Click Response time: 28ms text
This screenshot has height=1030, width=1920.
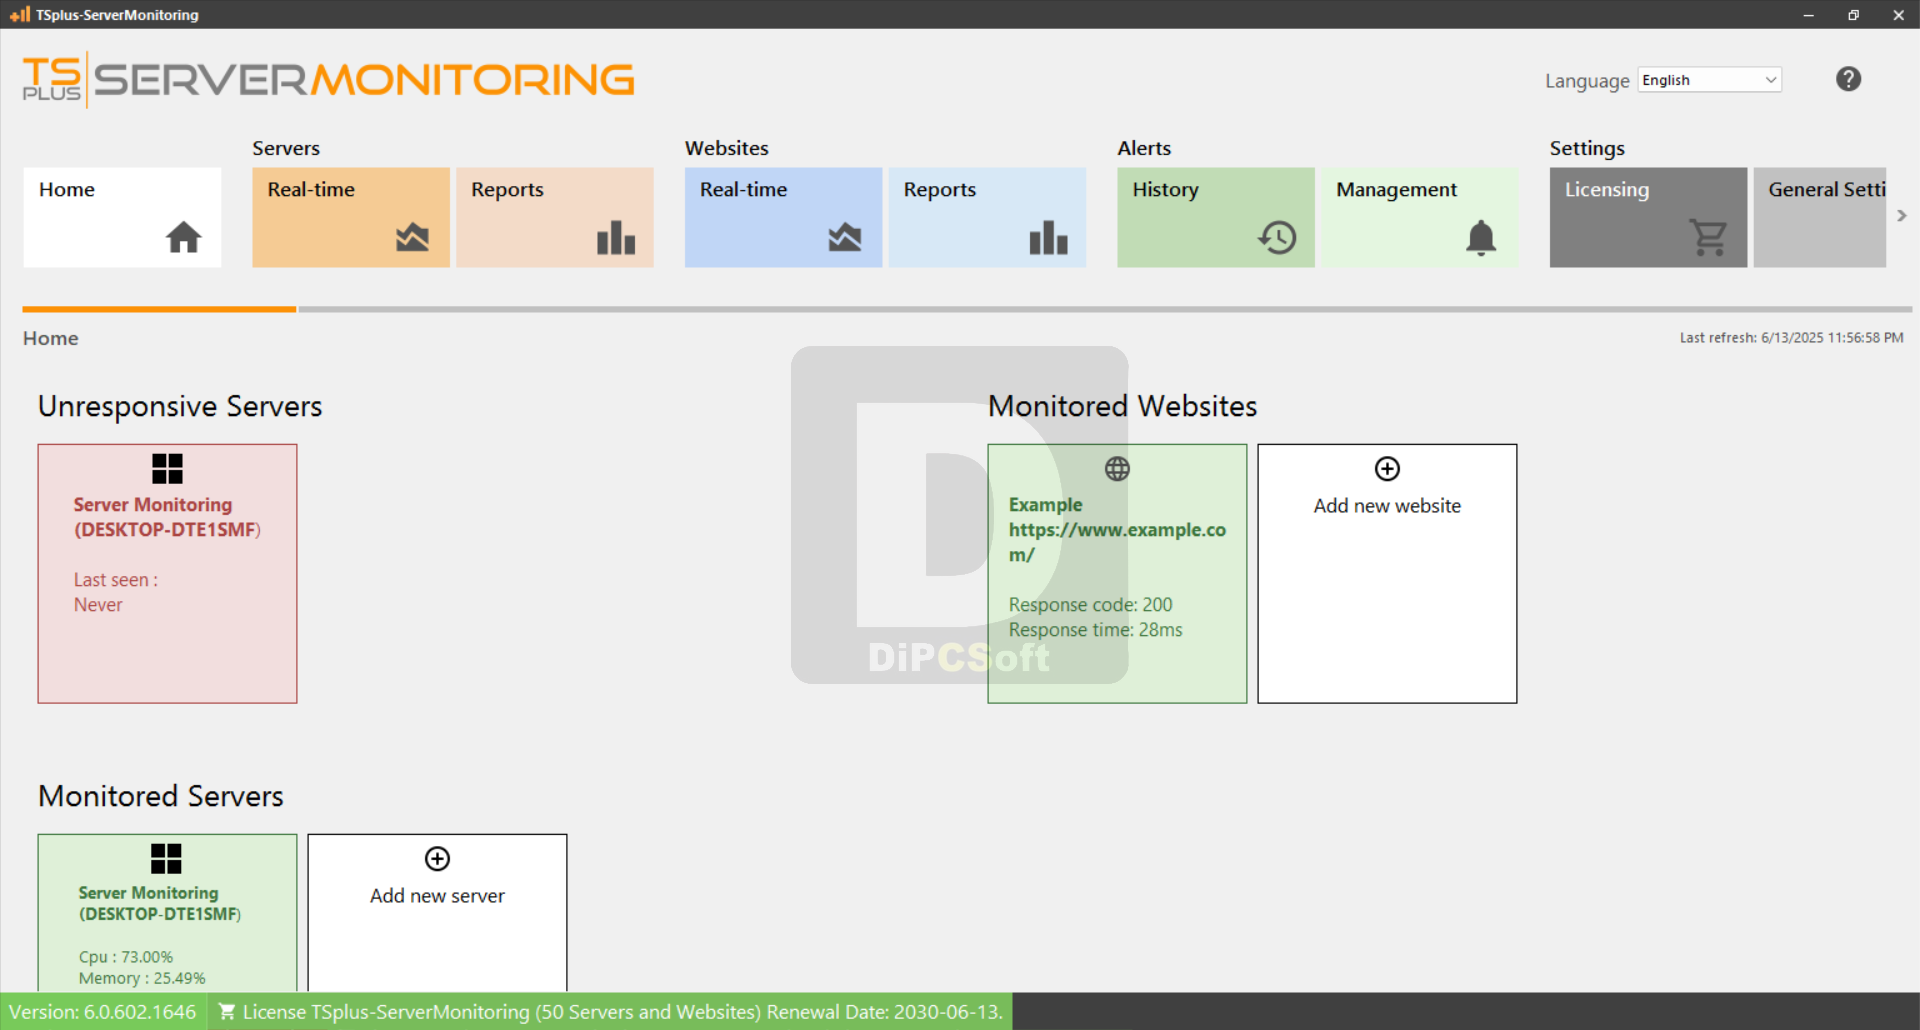coord(1095,630)
